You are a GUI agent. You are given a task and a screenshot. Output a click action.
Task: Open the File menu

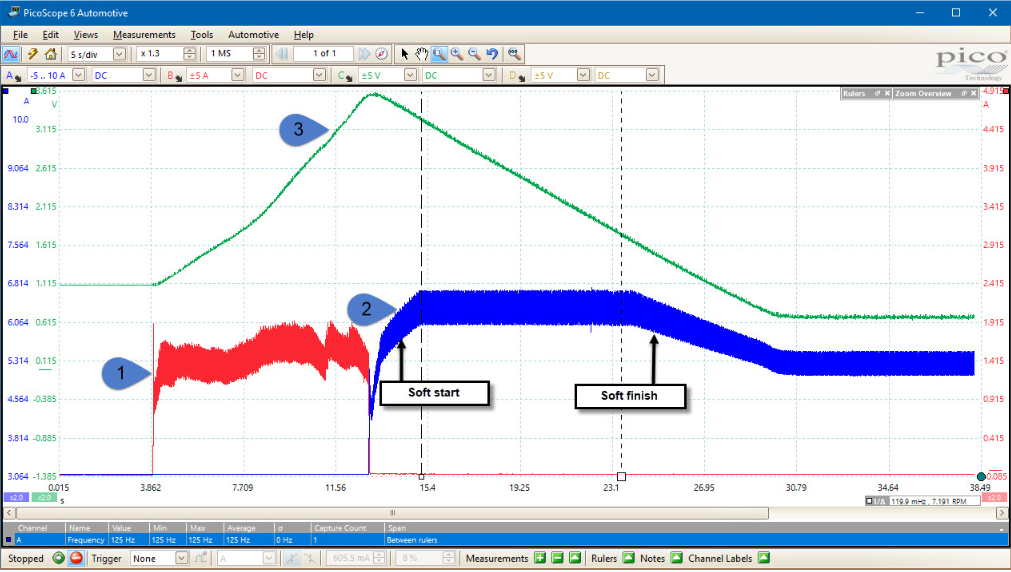tap(20, 35)
